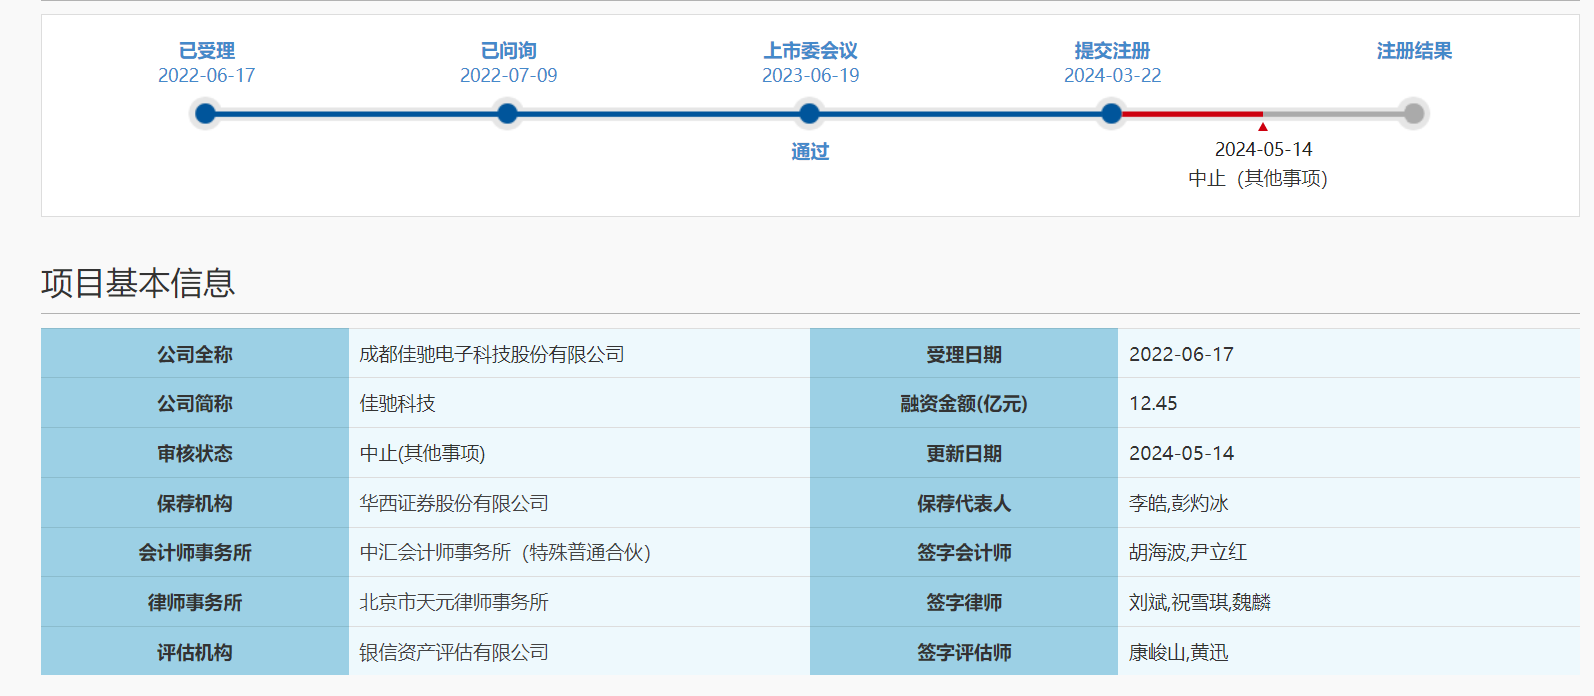The height and width of the screenshot is (696, 1594).
Task: Click the 银信资产评估有限公司 appraiser cell
Action: tap(454, 653)
